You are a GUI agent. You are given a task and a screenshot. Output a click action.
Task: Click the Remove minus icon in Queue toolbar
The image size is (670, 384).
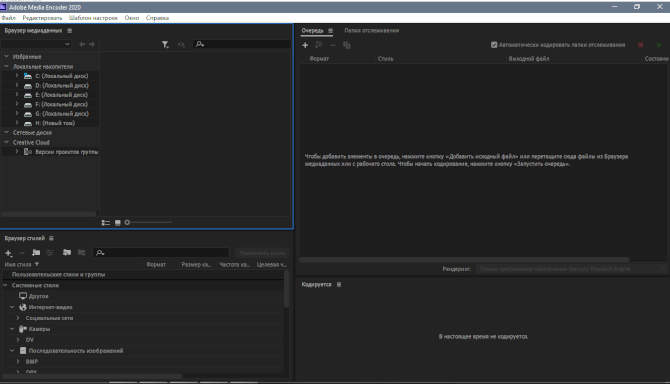332,45
